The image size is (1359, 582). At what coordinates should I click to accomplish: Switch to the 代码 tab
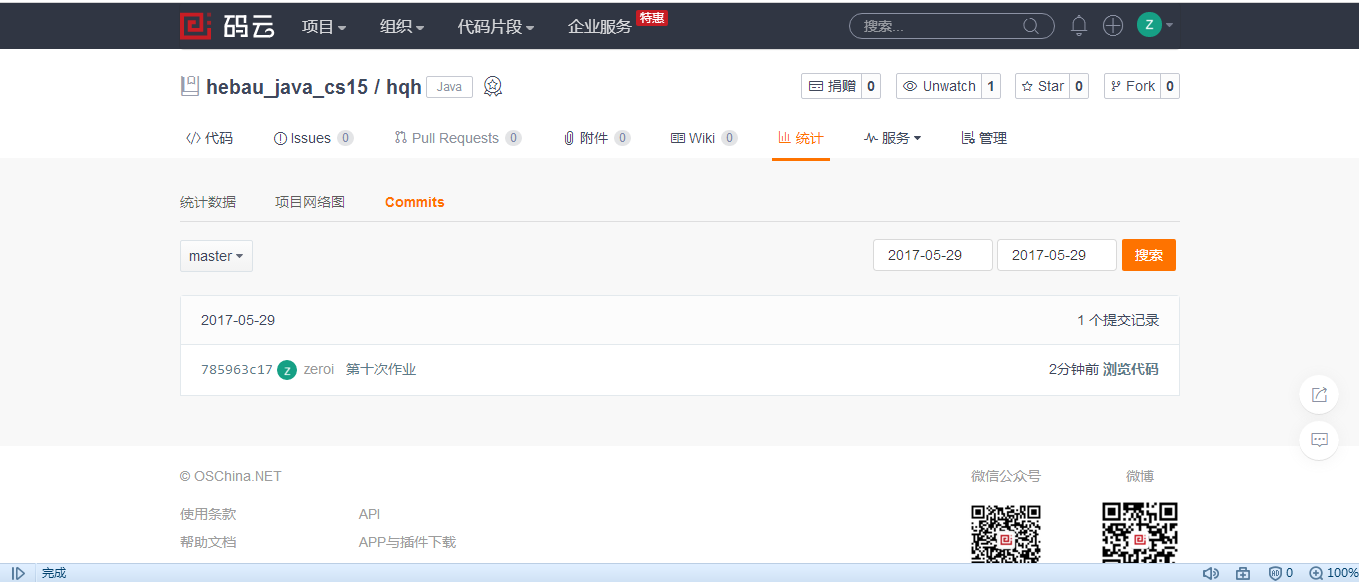[209, 138]
